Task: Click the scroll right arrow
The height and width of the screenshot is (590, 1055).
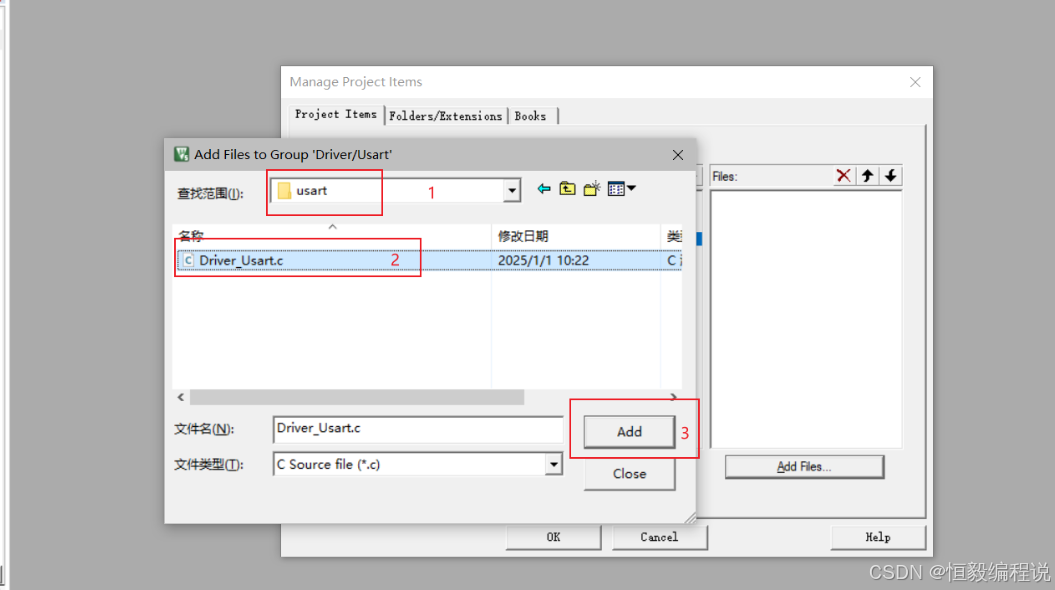Action: click(x=674, y=398)
